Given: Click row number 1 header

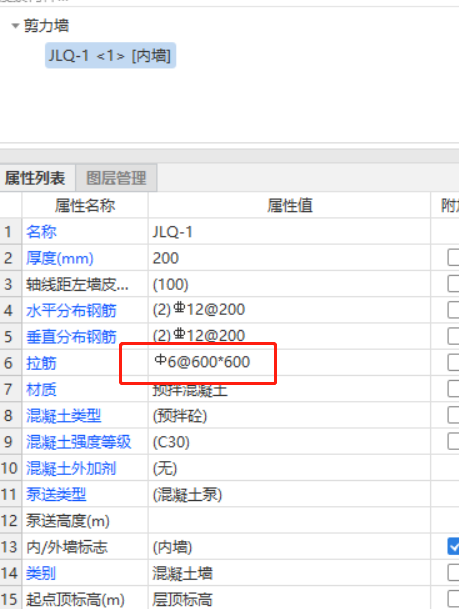Looking at the screenshot, I should pyautogui.click(x=10, y=232).
